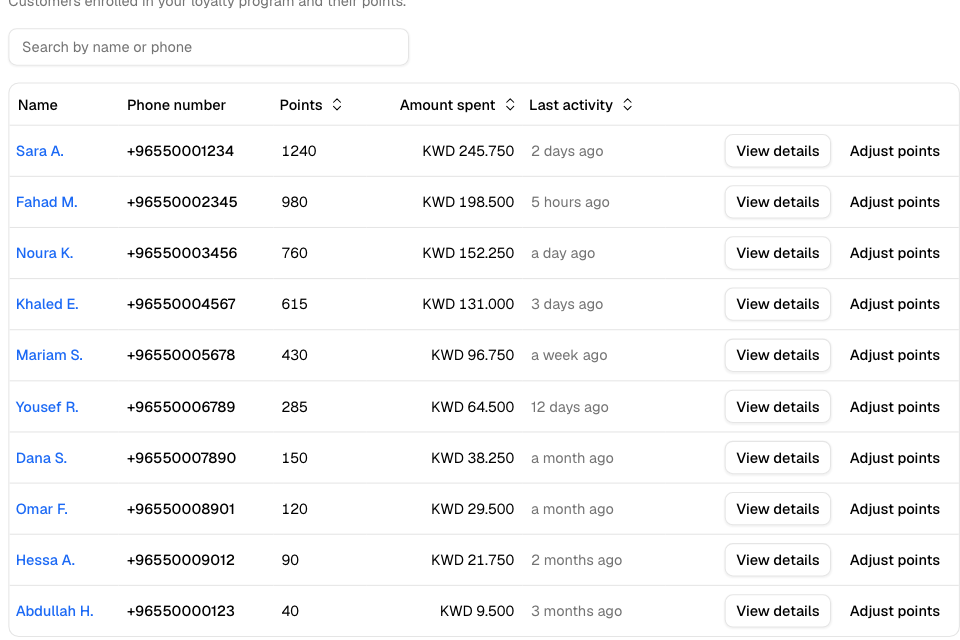This screenshot has width=960, height=640.
Task: Click the '5 hours ago' activity cell
Action: [570, 202]
